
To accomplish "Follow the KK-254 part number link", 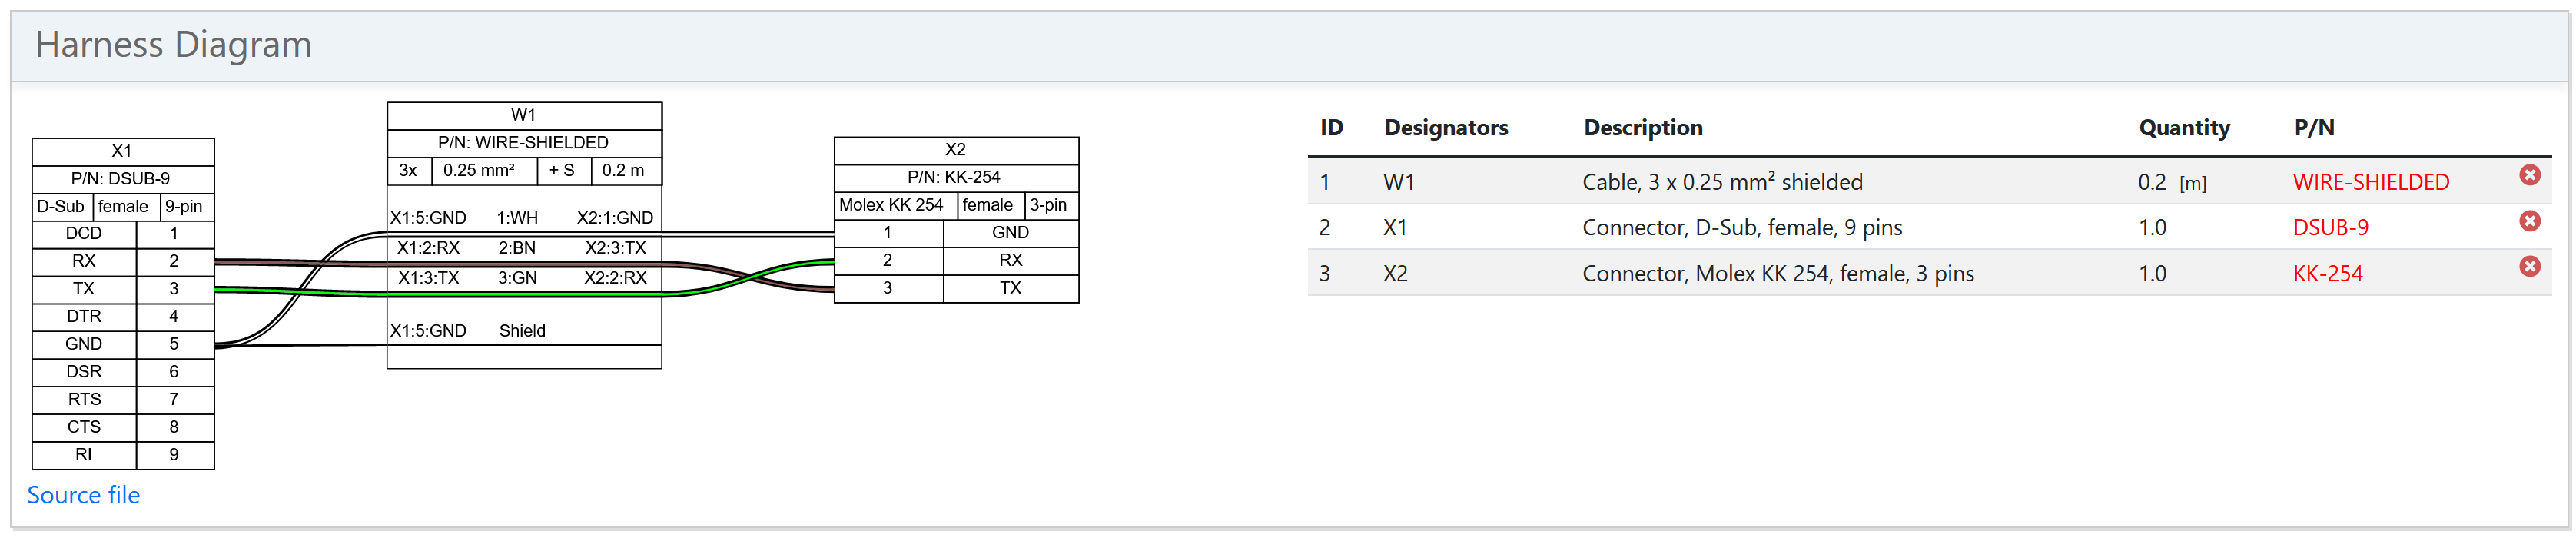I will click(2326, 274).
